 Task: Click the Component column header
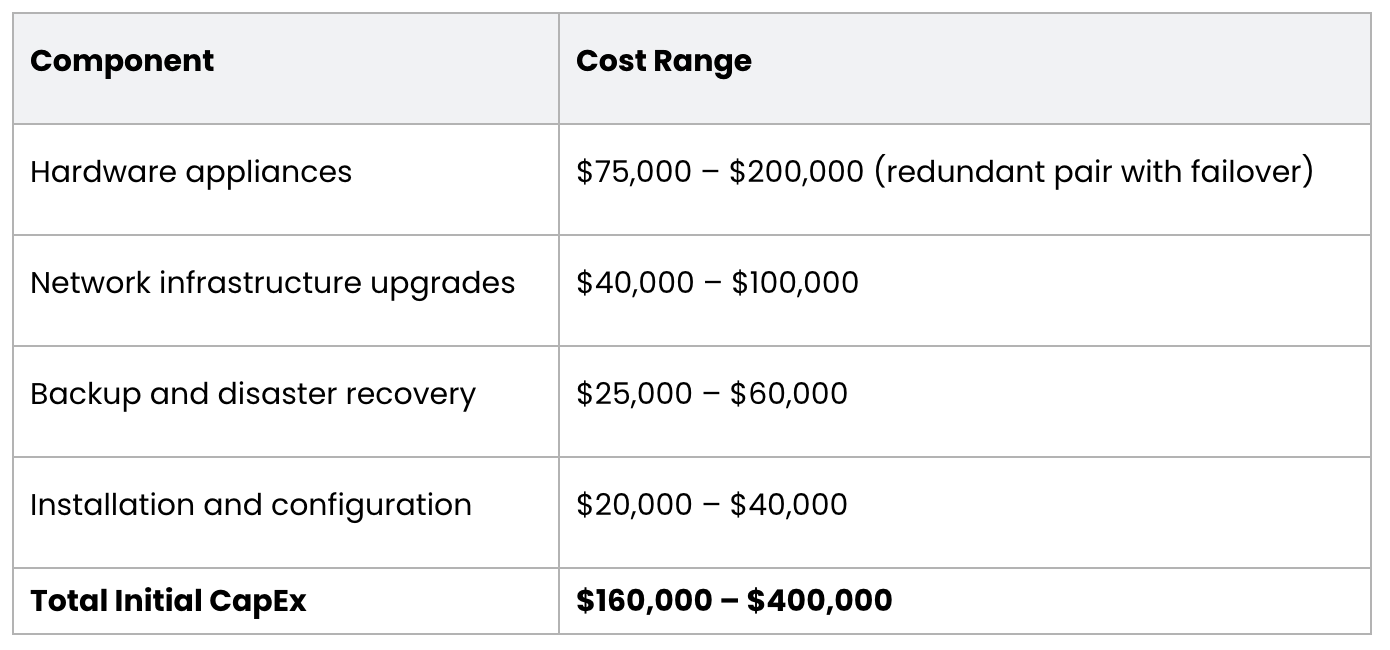coord(122,61)
